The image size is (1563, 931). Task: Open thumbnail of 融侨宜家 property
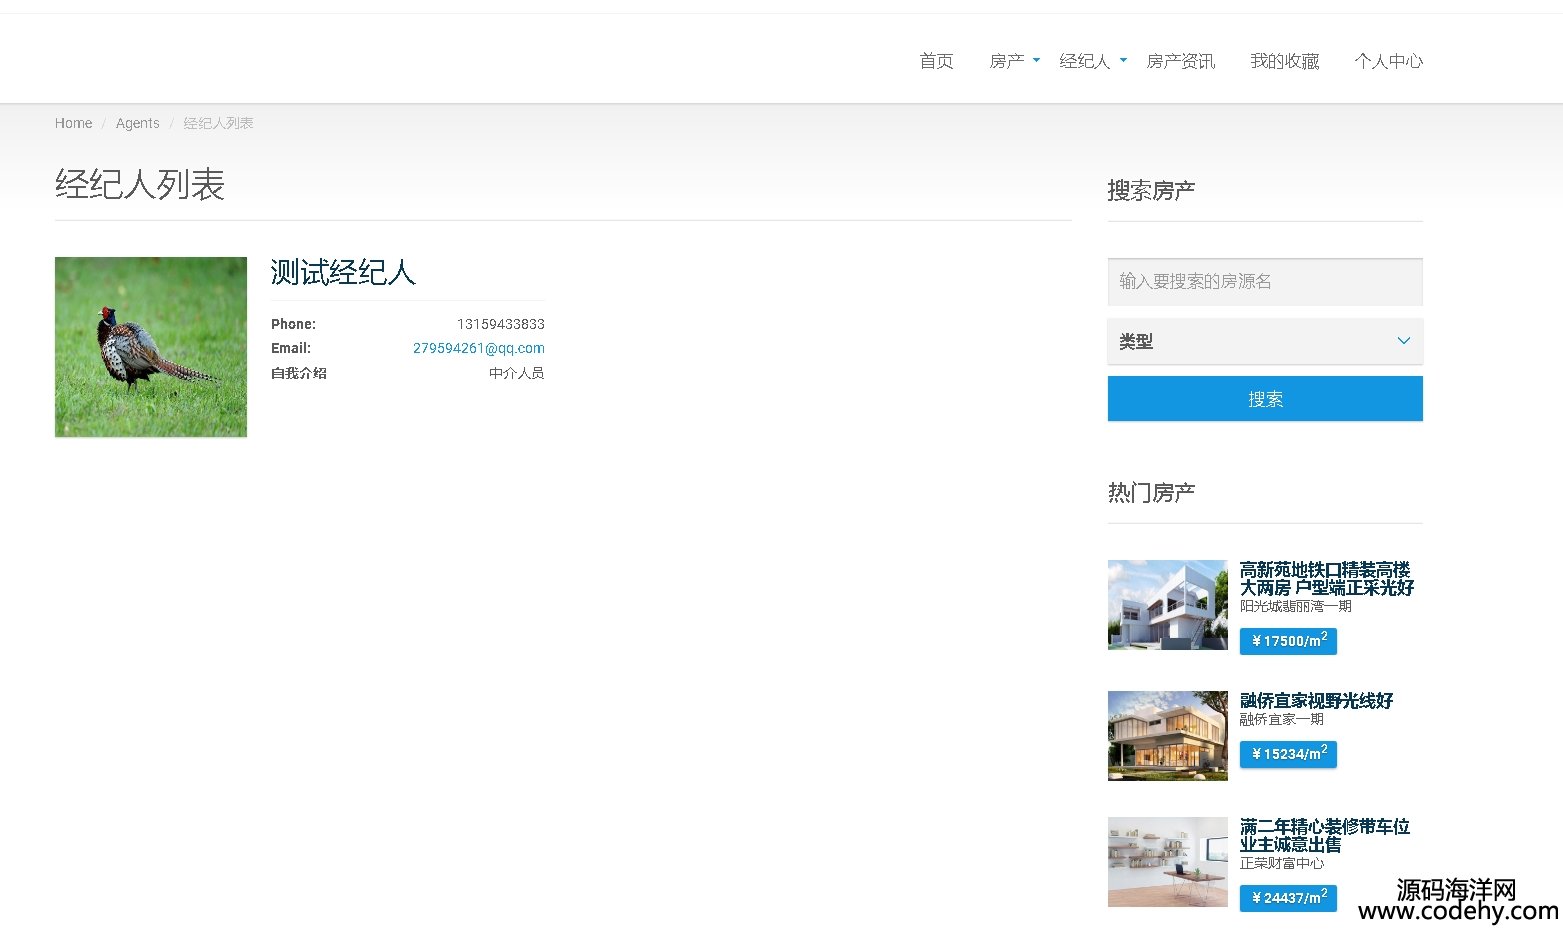[x=1168, y=736]
